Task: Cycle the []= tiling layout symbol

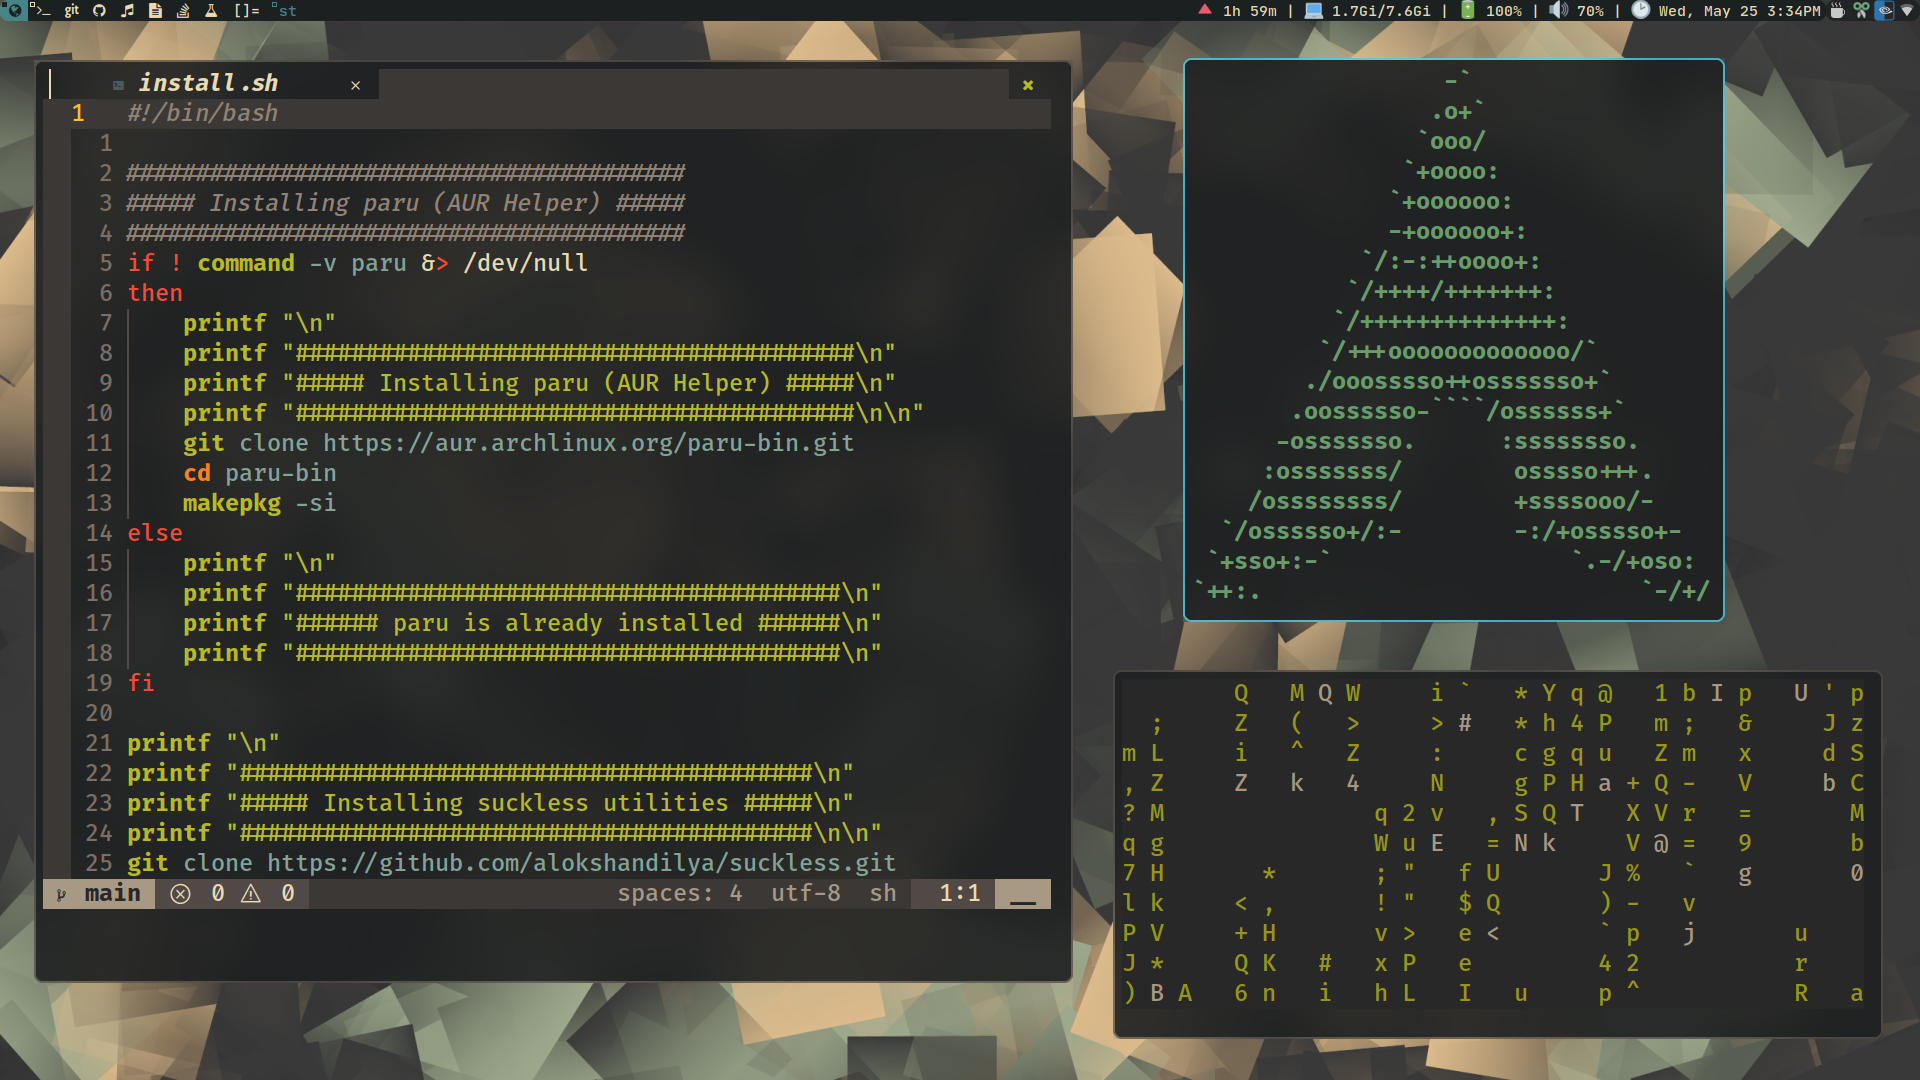Action: pos(246,10)
